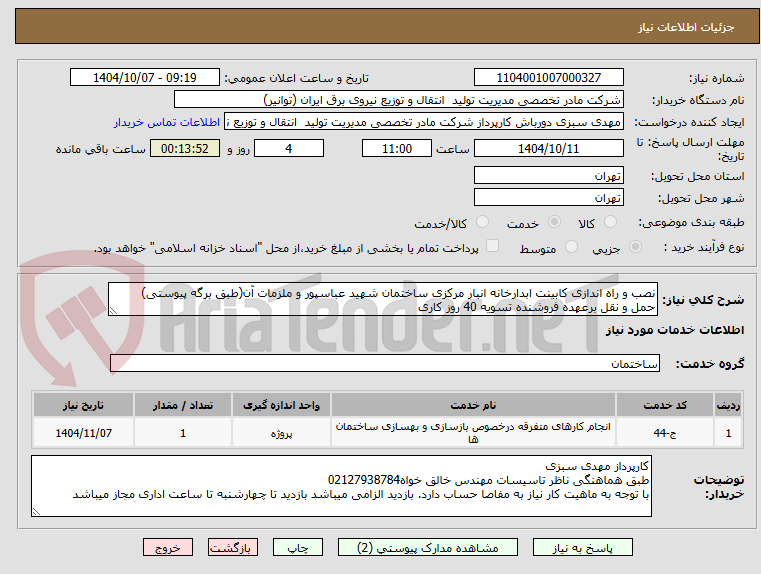Click the چاپ print button
The image size is (761, 574).
[298, 547]
